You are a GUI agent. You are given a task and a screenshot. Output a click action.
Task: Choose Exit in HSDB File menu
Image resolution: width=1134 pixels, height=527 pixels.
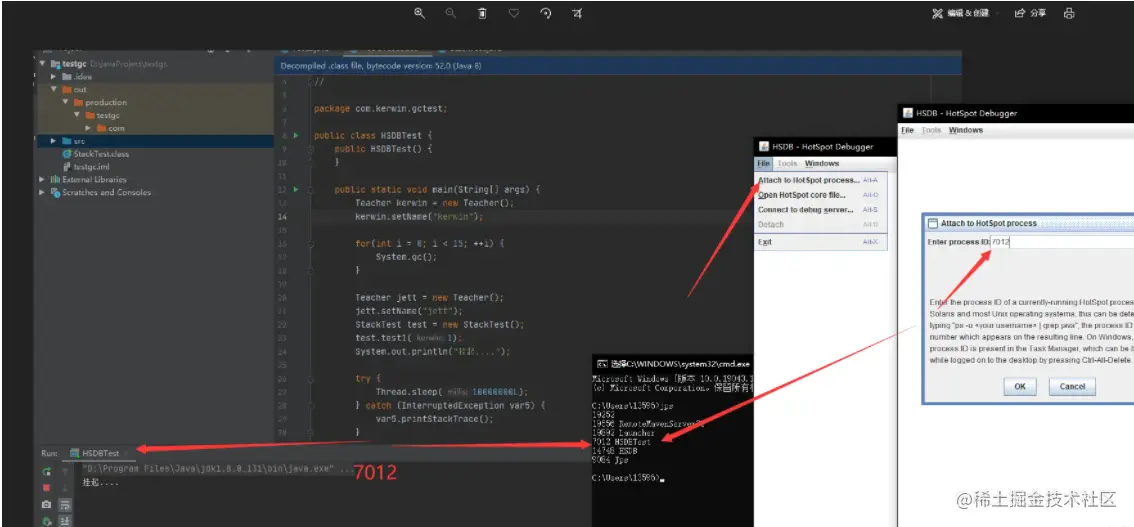tap(818, 242)
